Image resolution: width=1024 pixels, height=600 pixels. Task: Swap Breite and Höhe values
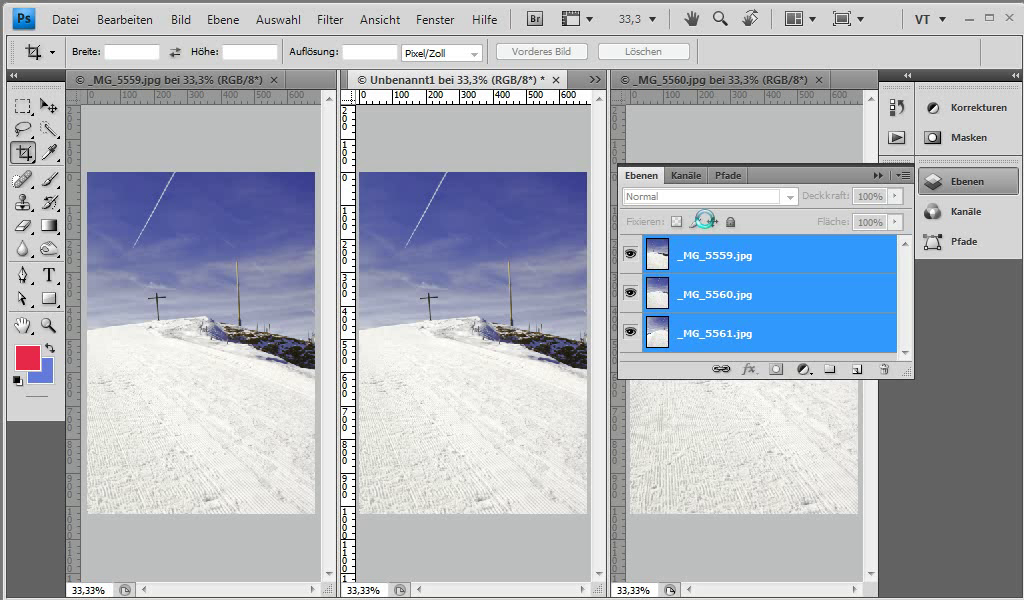(x=175, y=52)
